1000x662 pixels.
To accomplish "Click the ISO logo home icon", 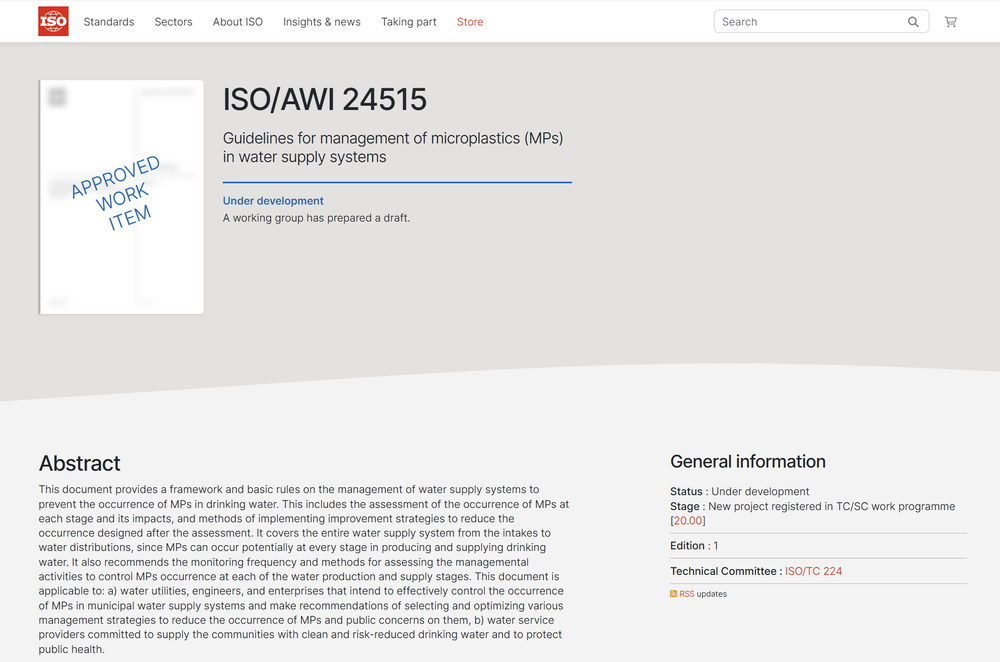I will 53,21.
